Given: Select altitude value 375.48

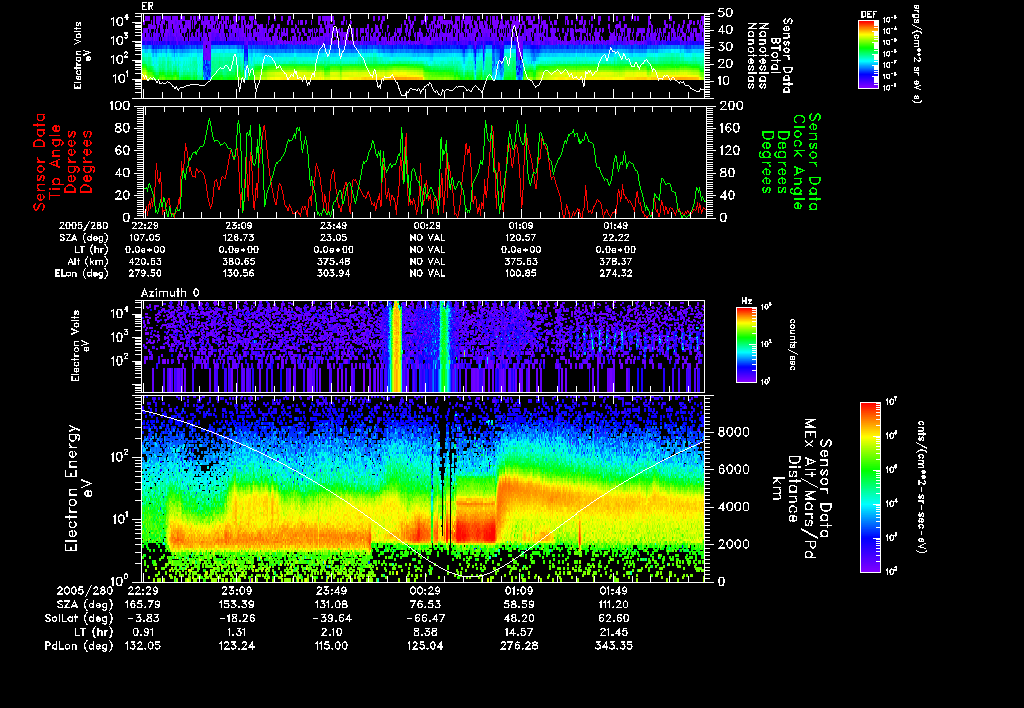Looking at the screenshot, I should click(x=333, y=262).
